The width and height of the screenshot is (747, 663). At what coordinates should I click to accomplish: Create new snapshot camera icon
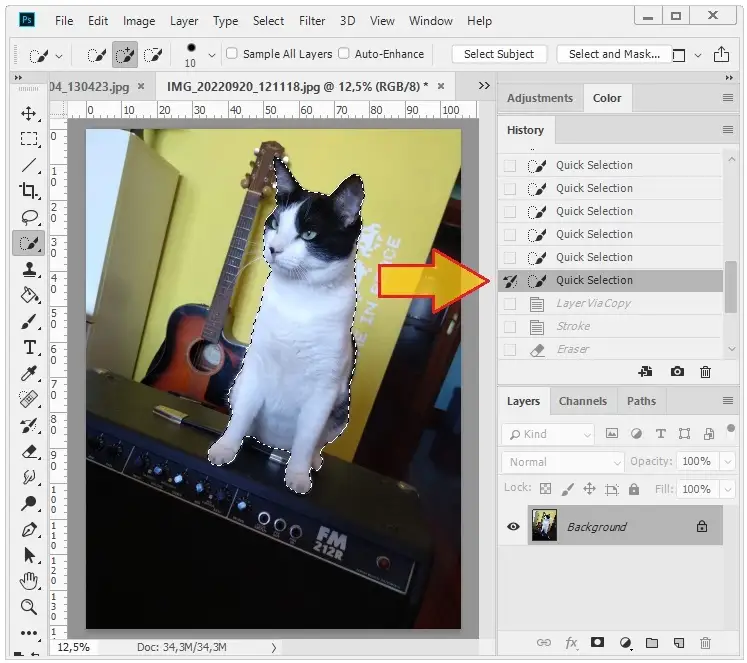click(677, 372)
